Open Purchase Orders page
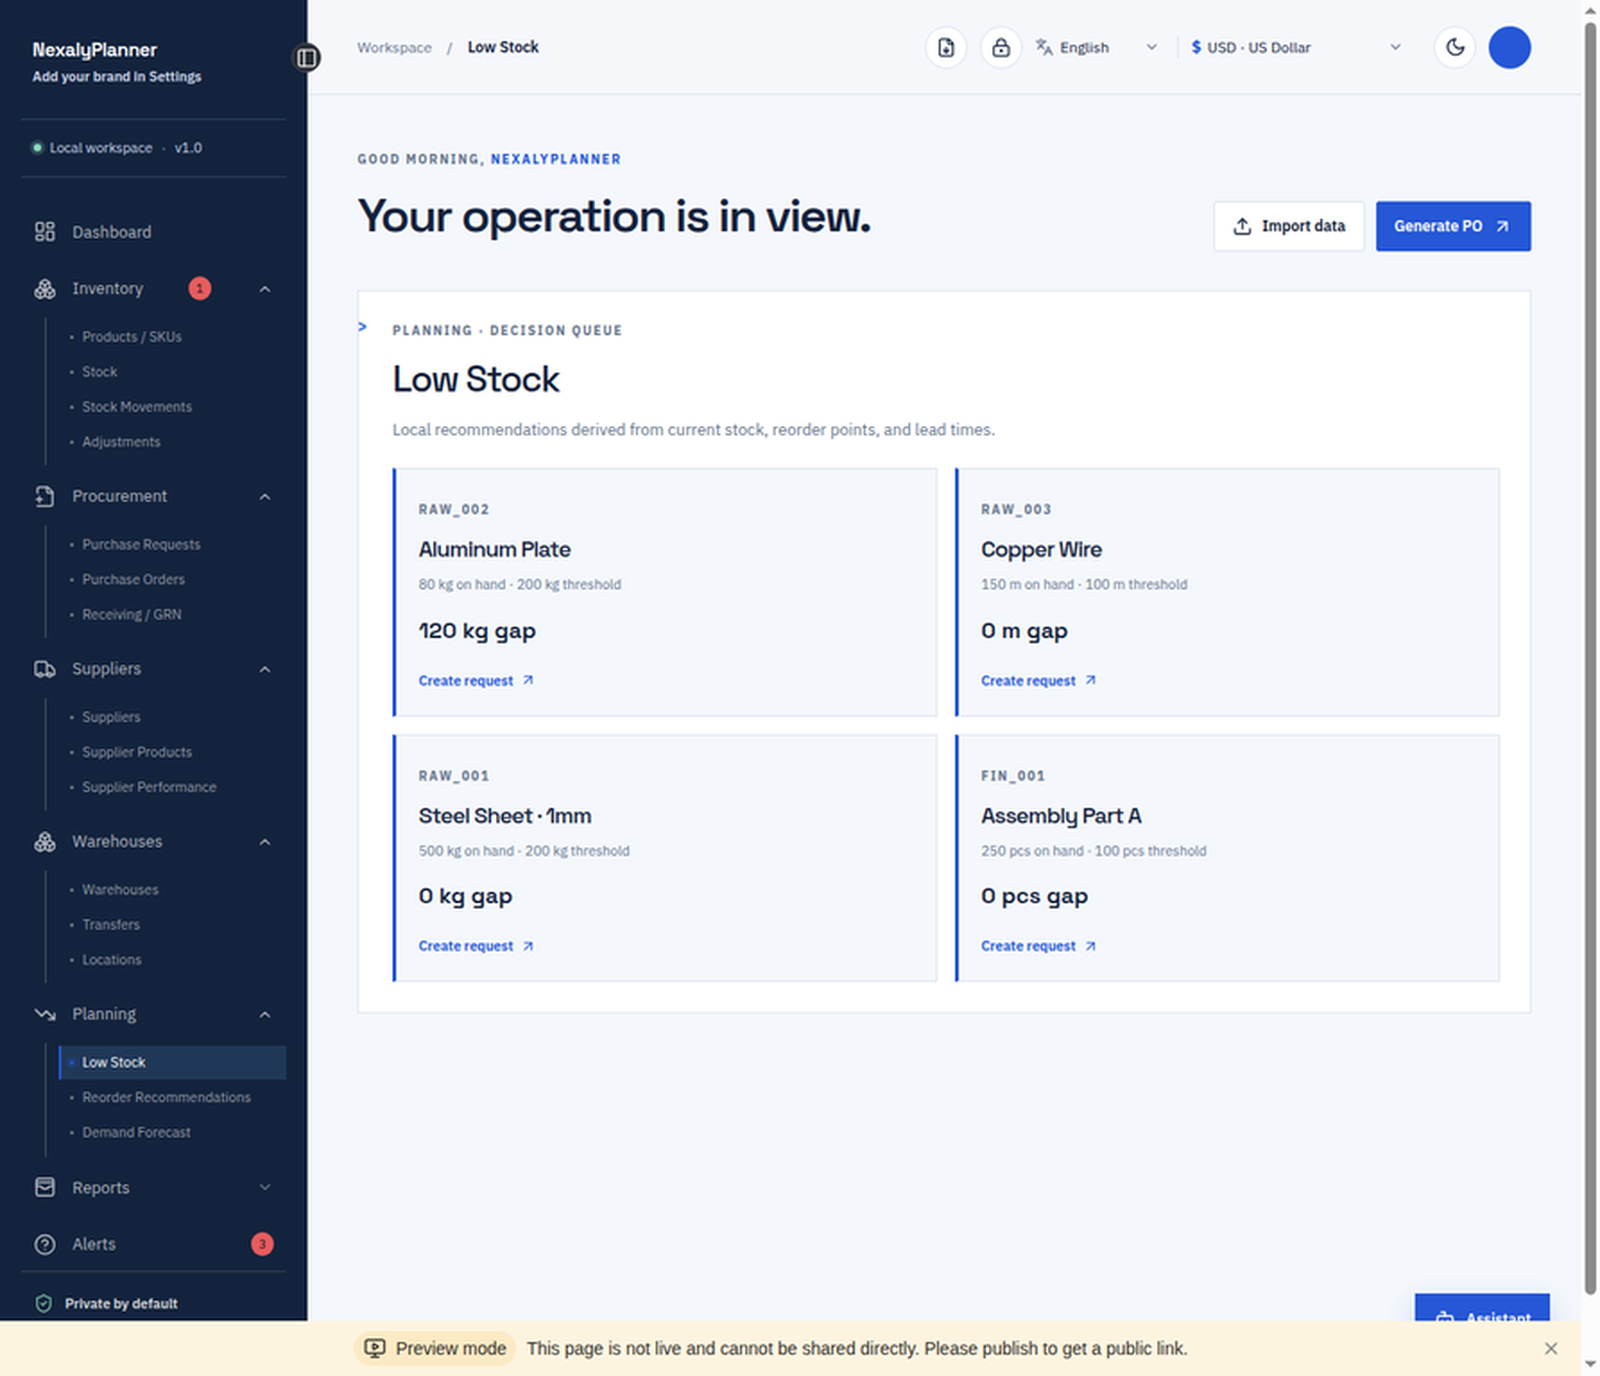The height and width of the screenshot is (1376, 1600). pos(133,580)
